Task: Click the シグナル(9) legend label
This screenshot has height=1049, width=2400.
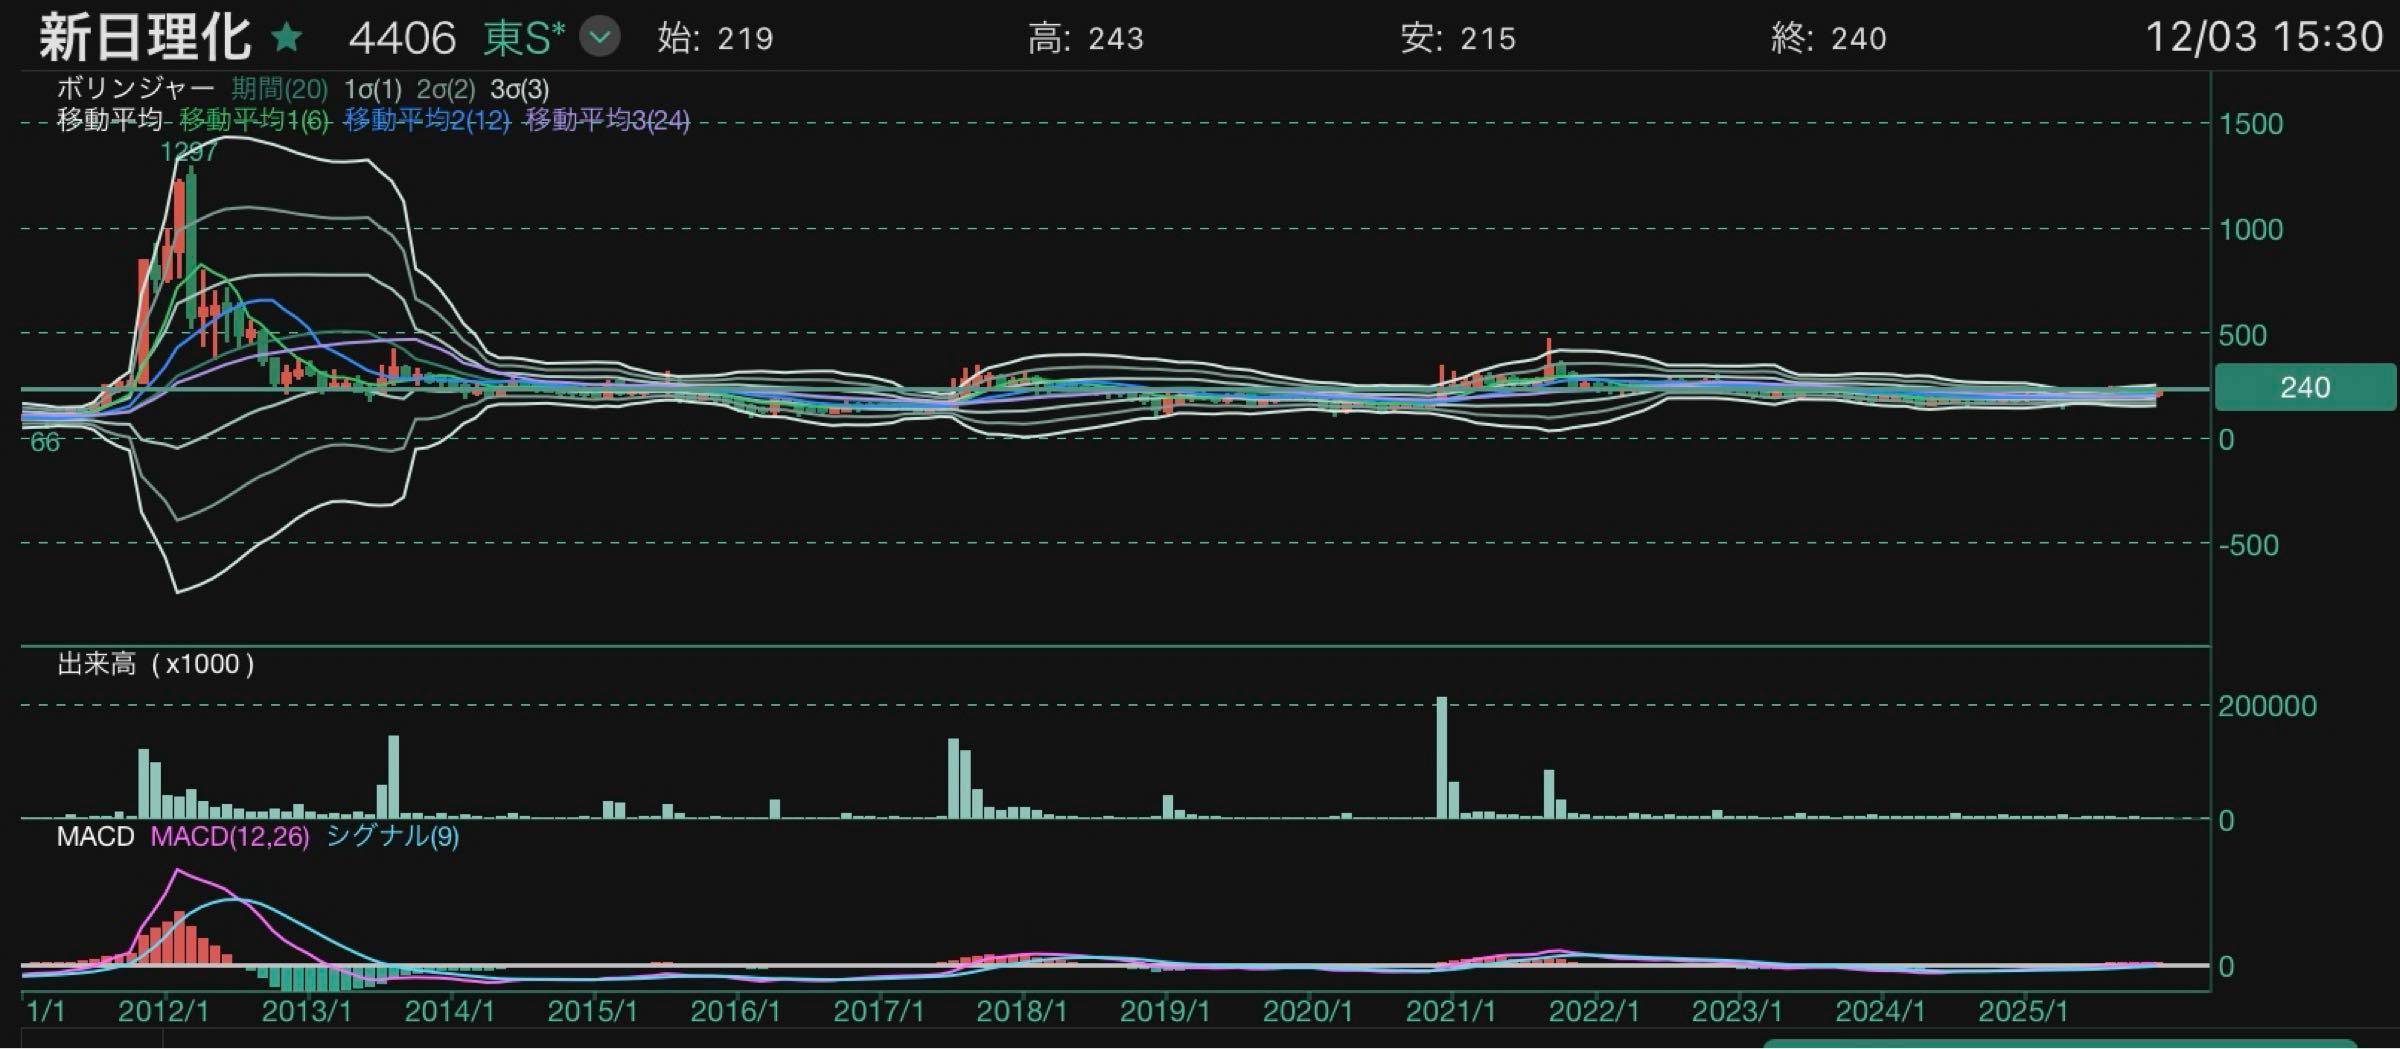Action: pyautogui.click(x=392, y=836)
